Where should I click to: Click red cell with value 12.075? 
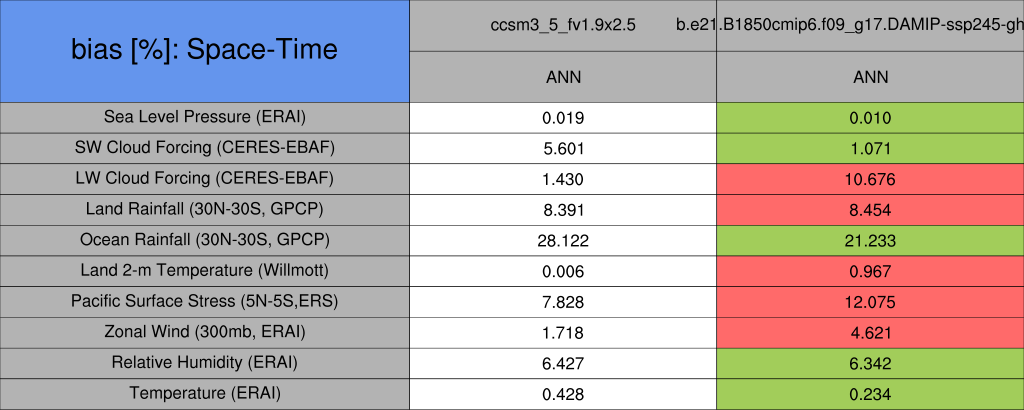[x=870, y=302]
